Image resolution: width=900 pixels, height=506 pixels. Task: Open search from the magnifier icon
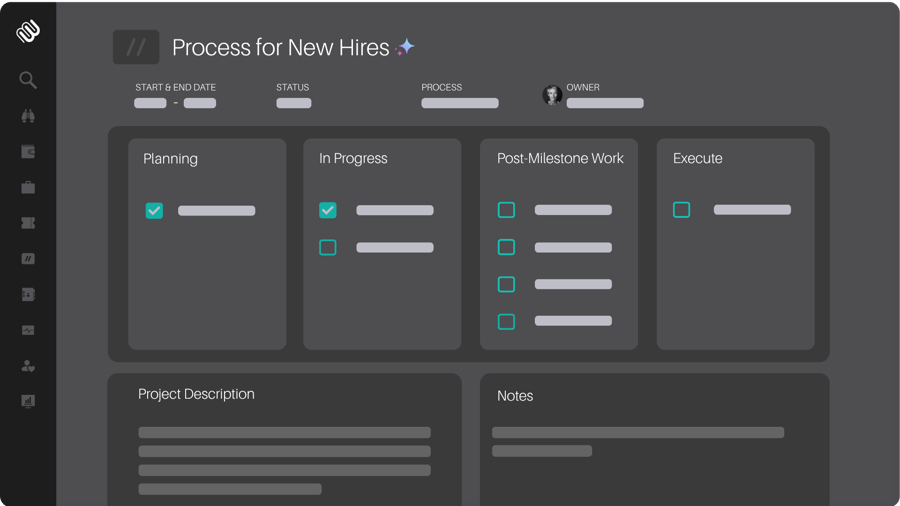pos(28,80)
